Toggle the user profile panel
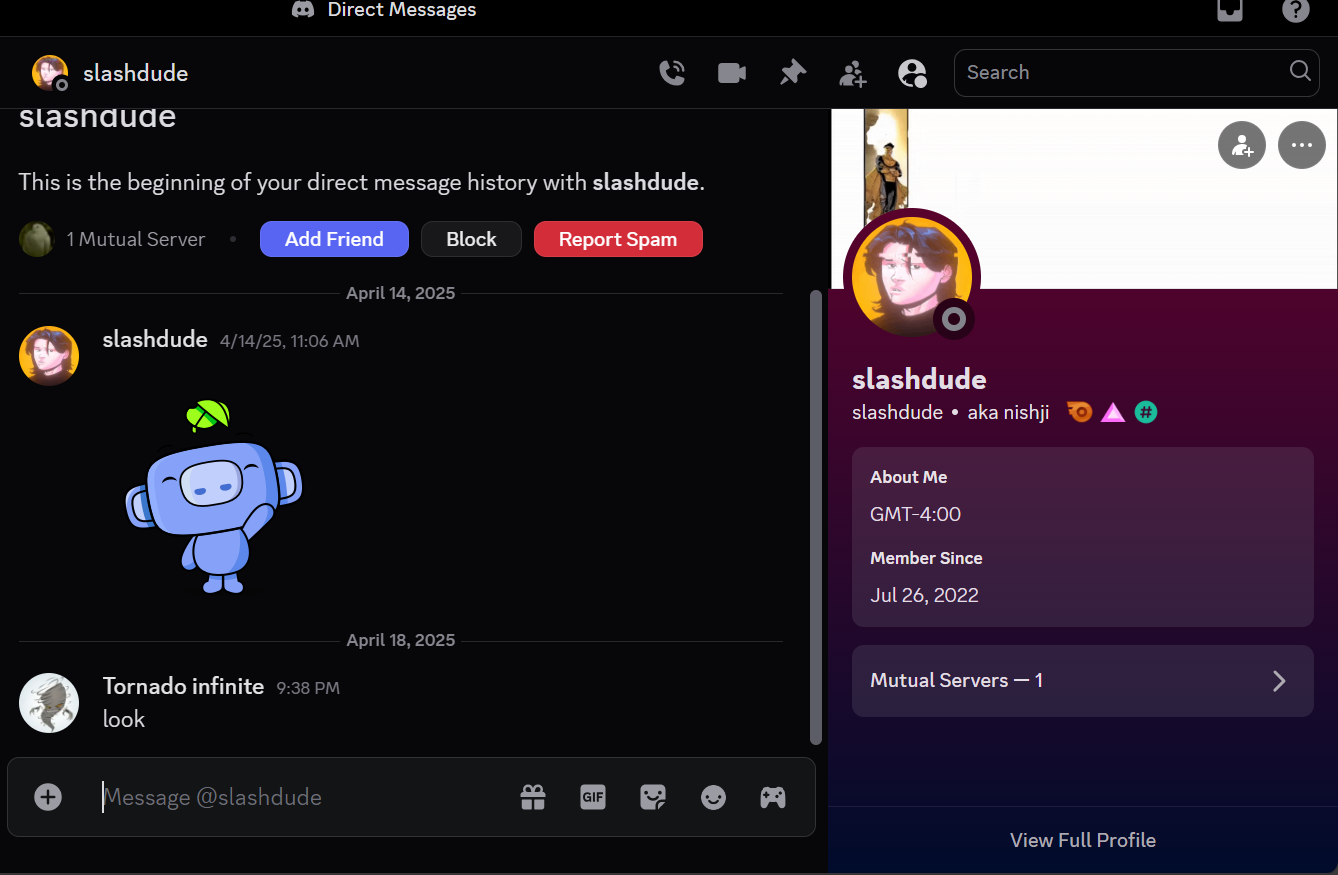 click(912, 73)
